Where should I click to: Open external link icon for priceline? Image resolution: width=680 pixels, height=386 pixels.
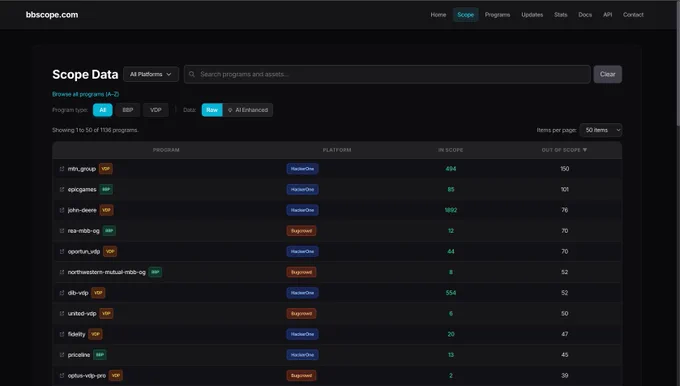click(62, 355)
